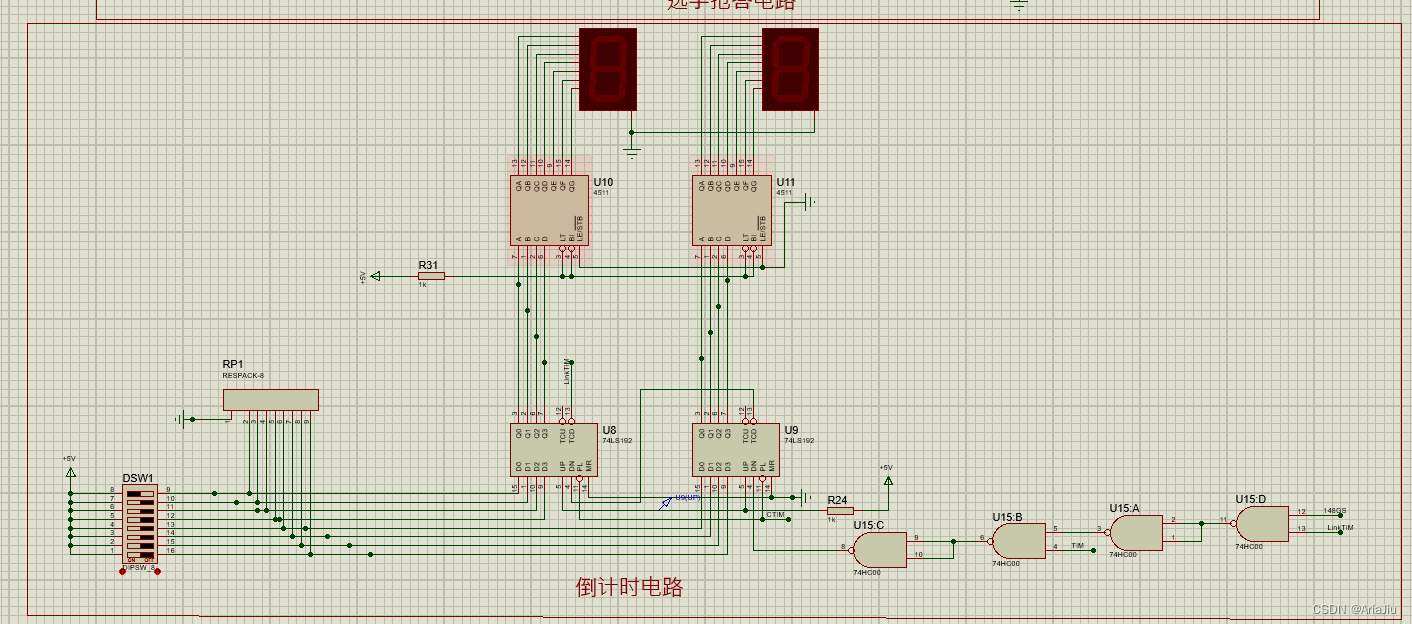
Task: Select resistor R31 body
Action: pos(431,276)
